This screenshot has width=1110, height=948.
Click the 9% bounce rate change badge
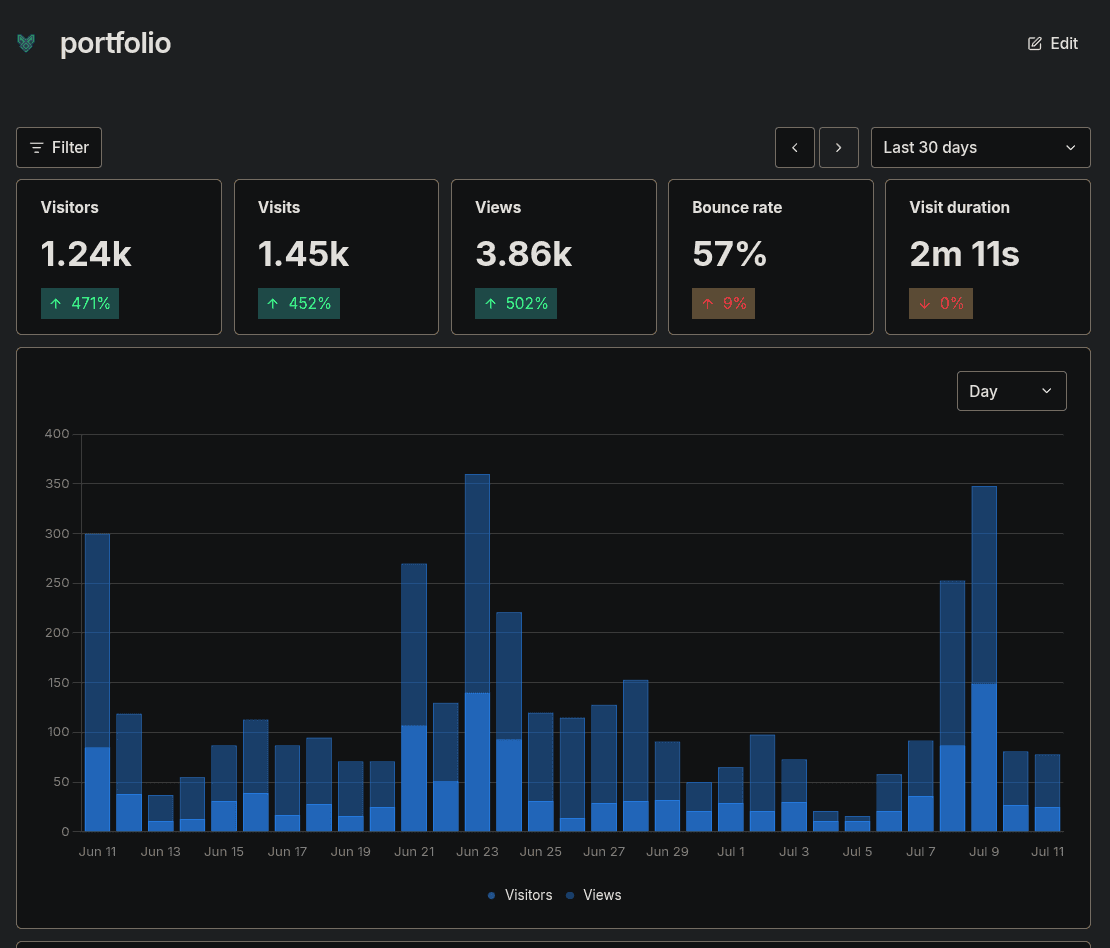click(723, 303)
